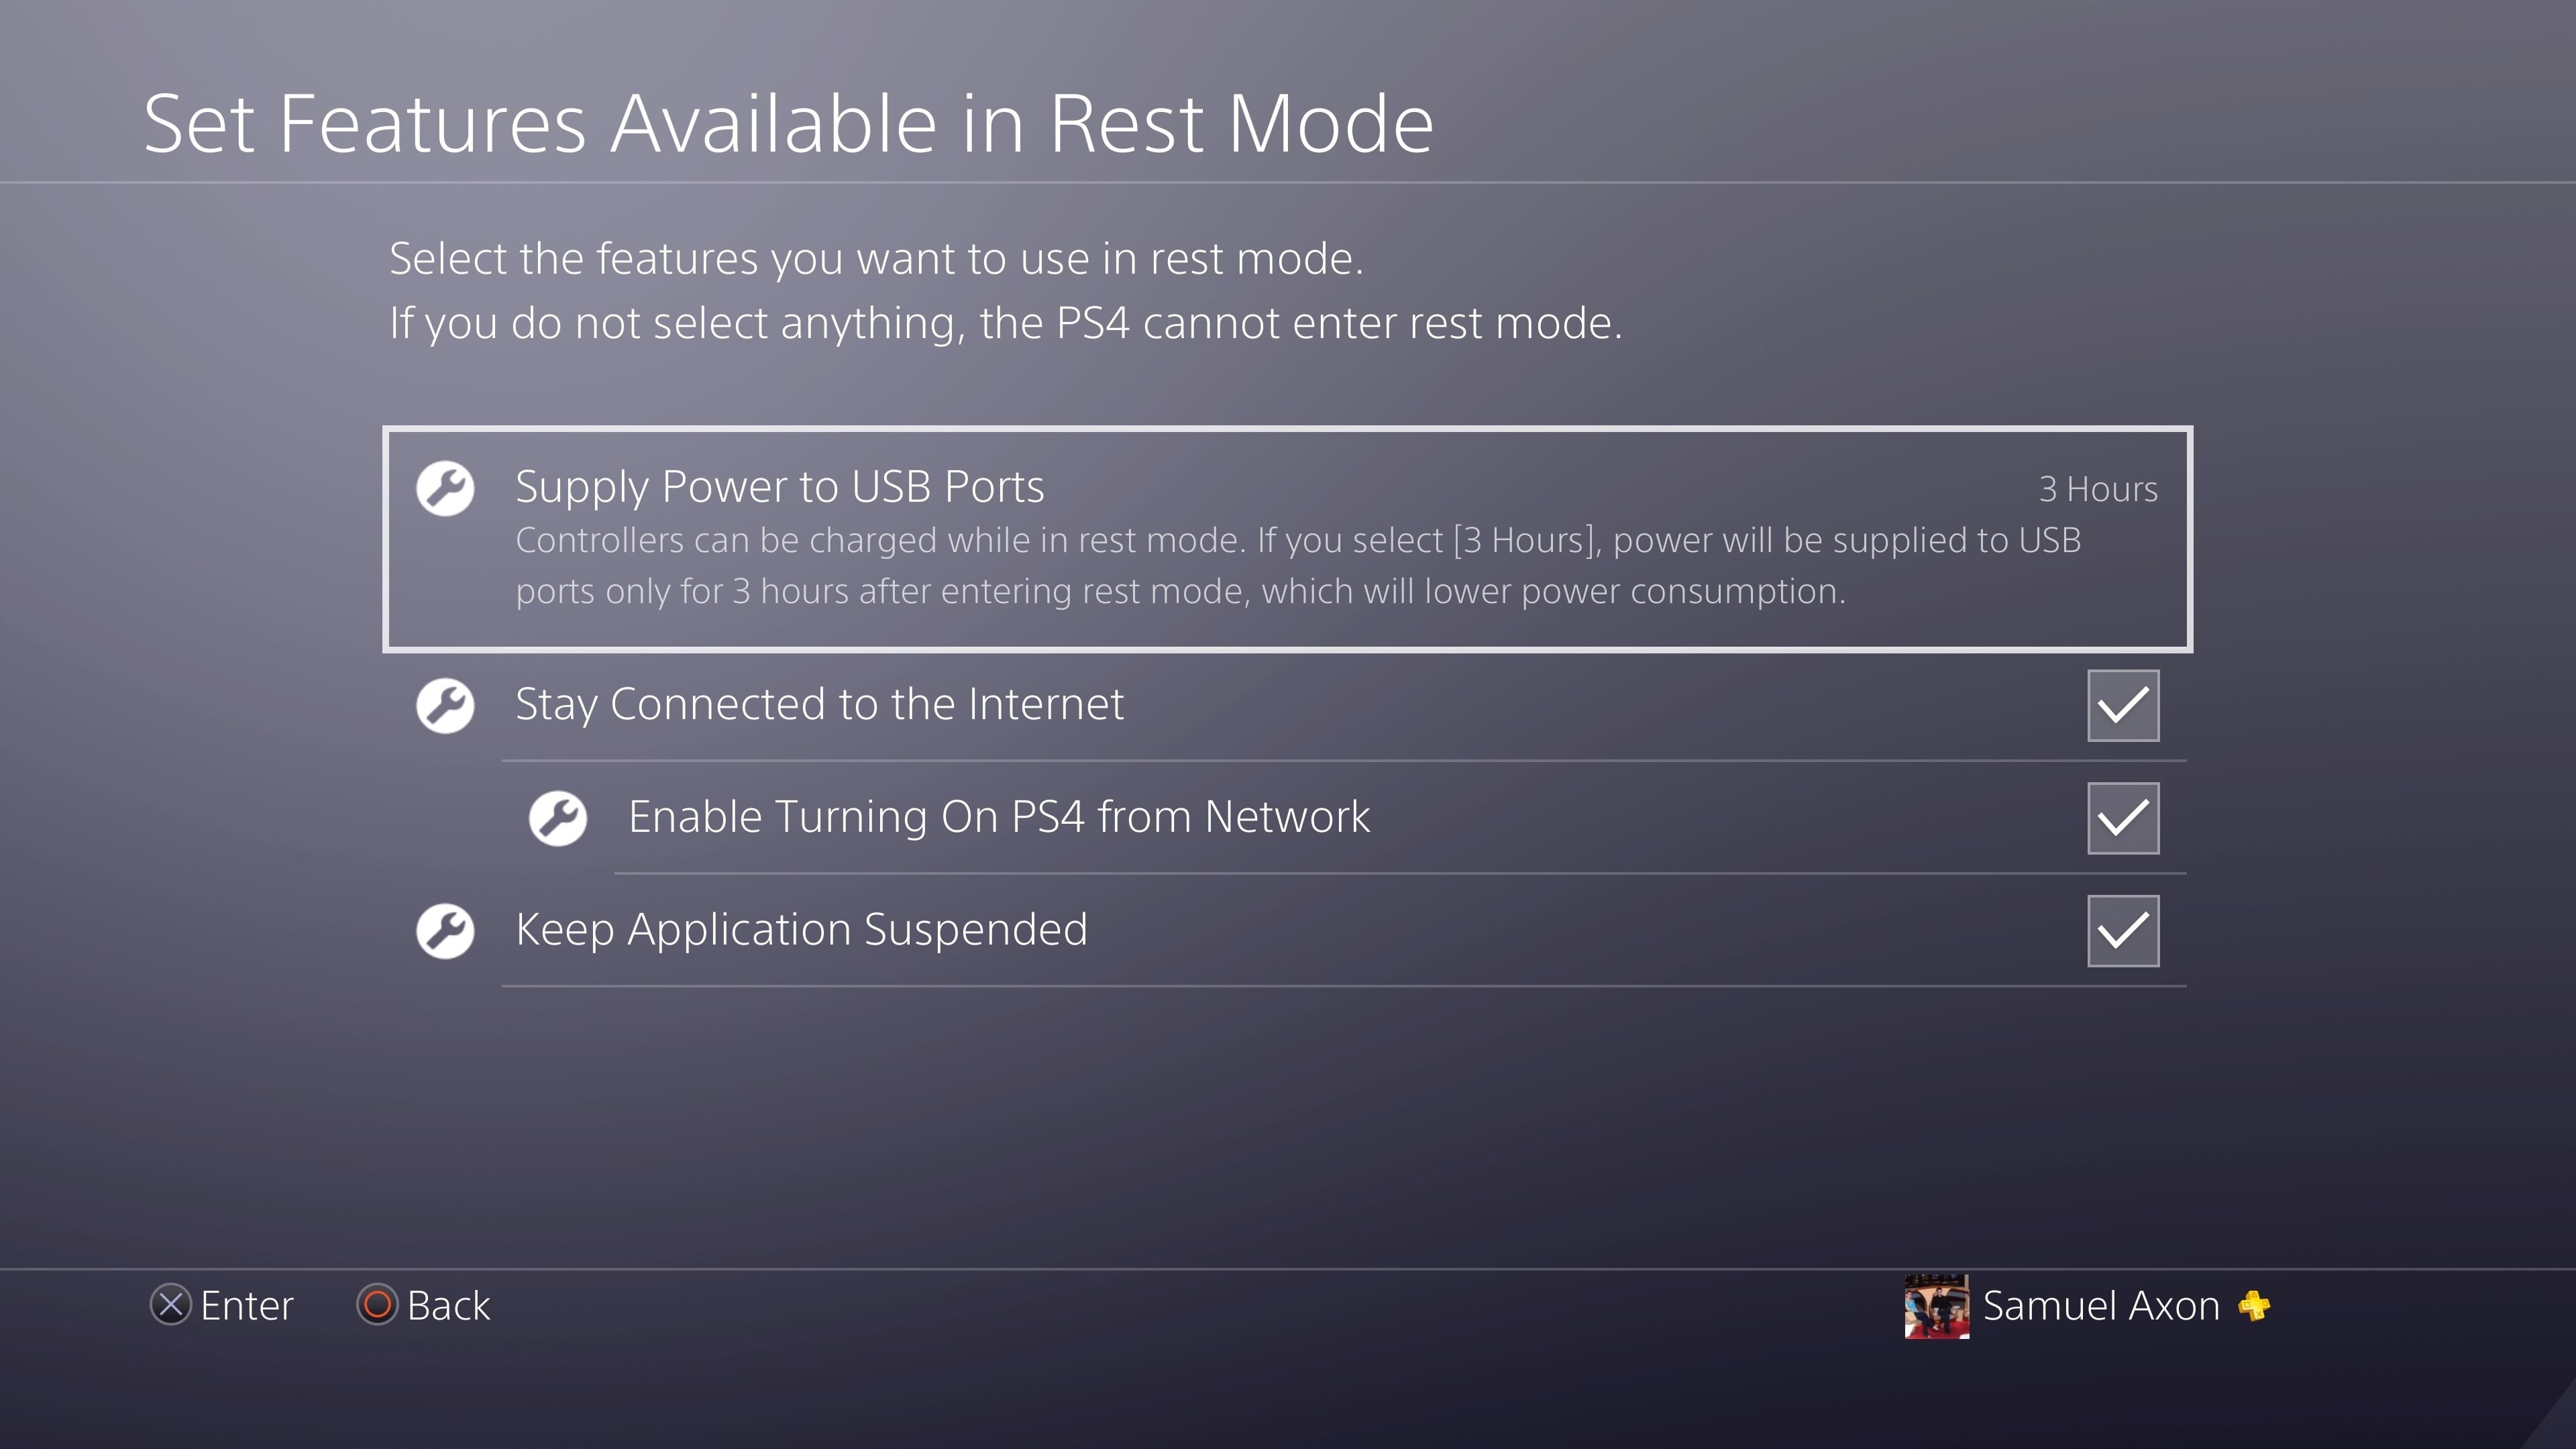Uncheck the Stay Connected to the Internet checkbox

point(2123,706)
